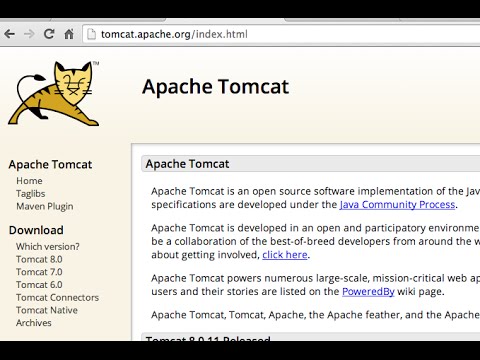Click the Tomcat 8.0.11 Released heading
The image size is (480, 360).
(208, 338)
